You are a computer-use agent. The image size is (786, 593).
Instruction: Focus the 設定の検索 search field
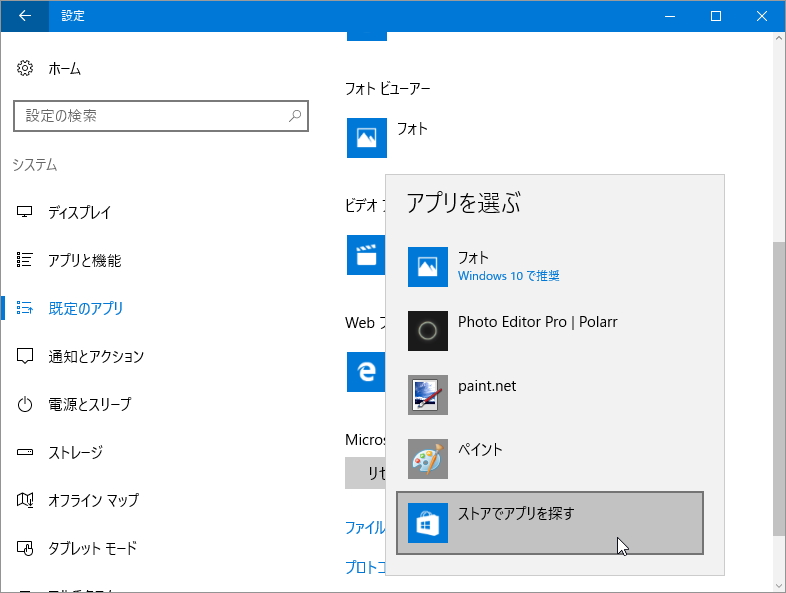coord(160,116)
